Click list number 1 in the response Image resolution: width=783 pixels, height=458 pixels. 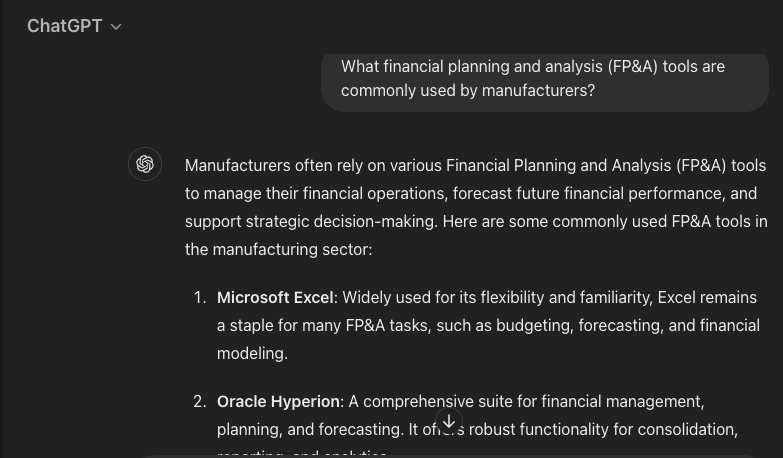(x=199, y=297)
